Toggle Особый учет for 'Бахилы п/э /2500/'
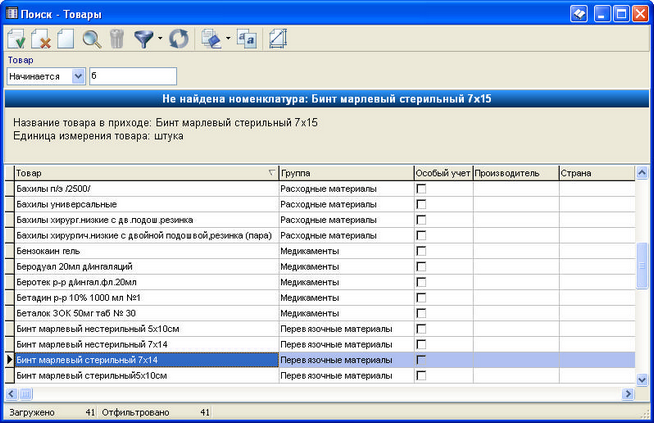Screen dimensions: 654x423 point(421,189)
